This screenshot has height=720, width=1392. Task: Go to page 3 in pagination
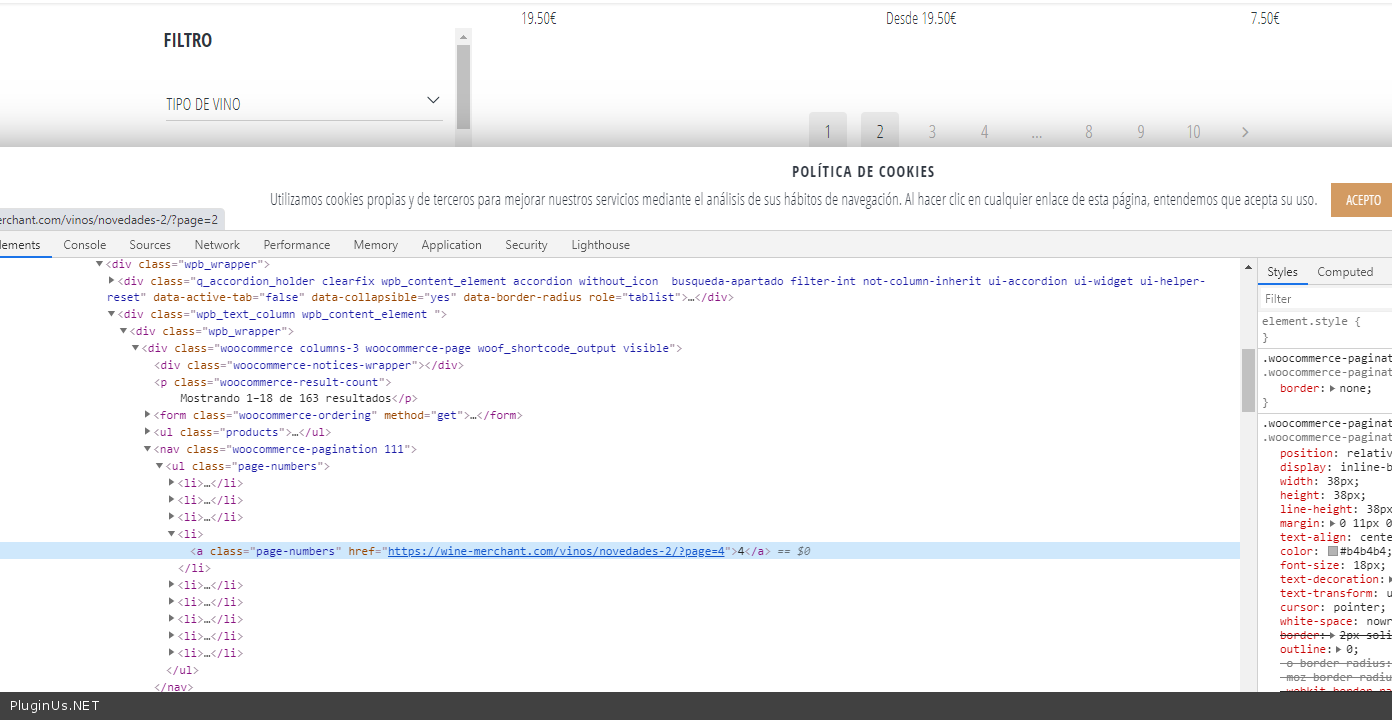click(x=932, y=132)
